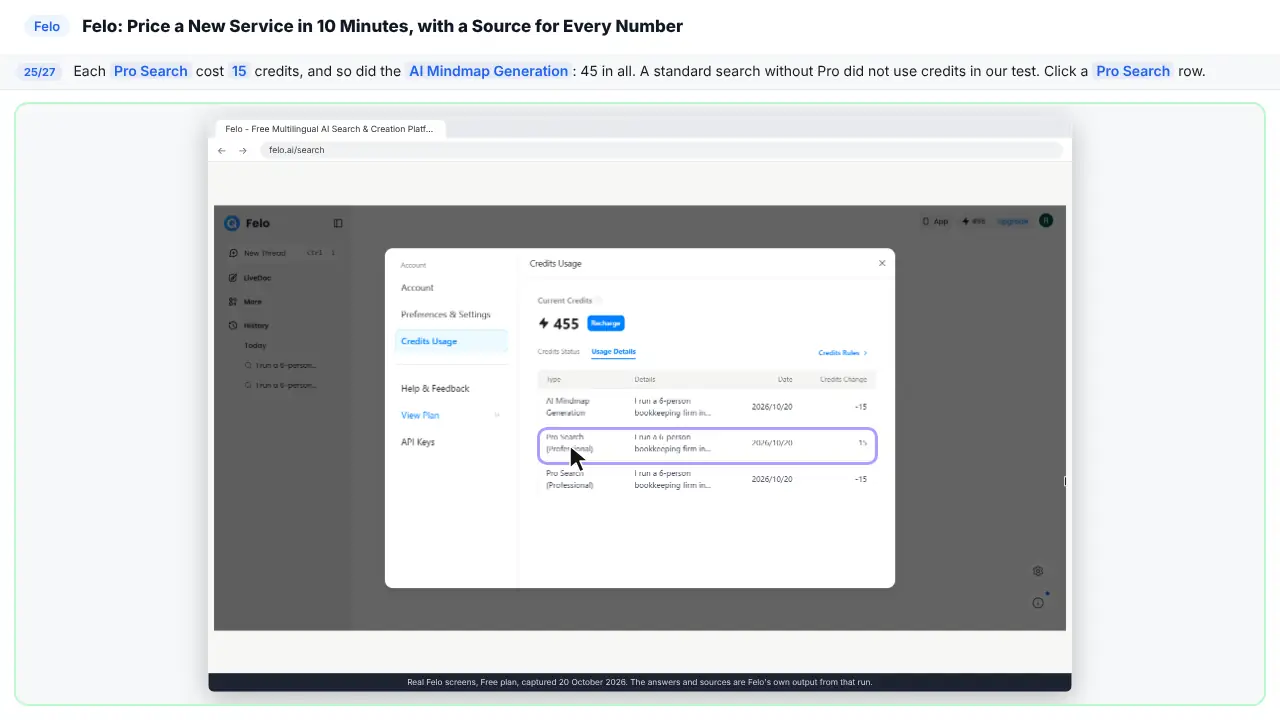This screenshot has width=1280, height=720.
Task: Click the Felo badge beside the page title
Action: (x=47, y=27)
